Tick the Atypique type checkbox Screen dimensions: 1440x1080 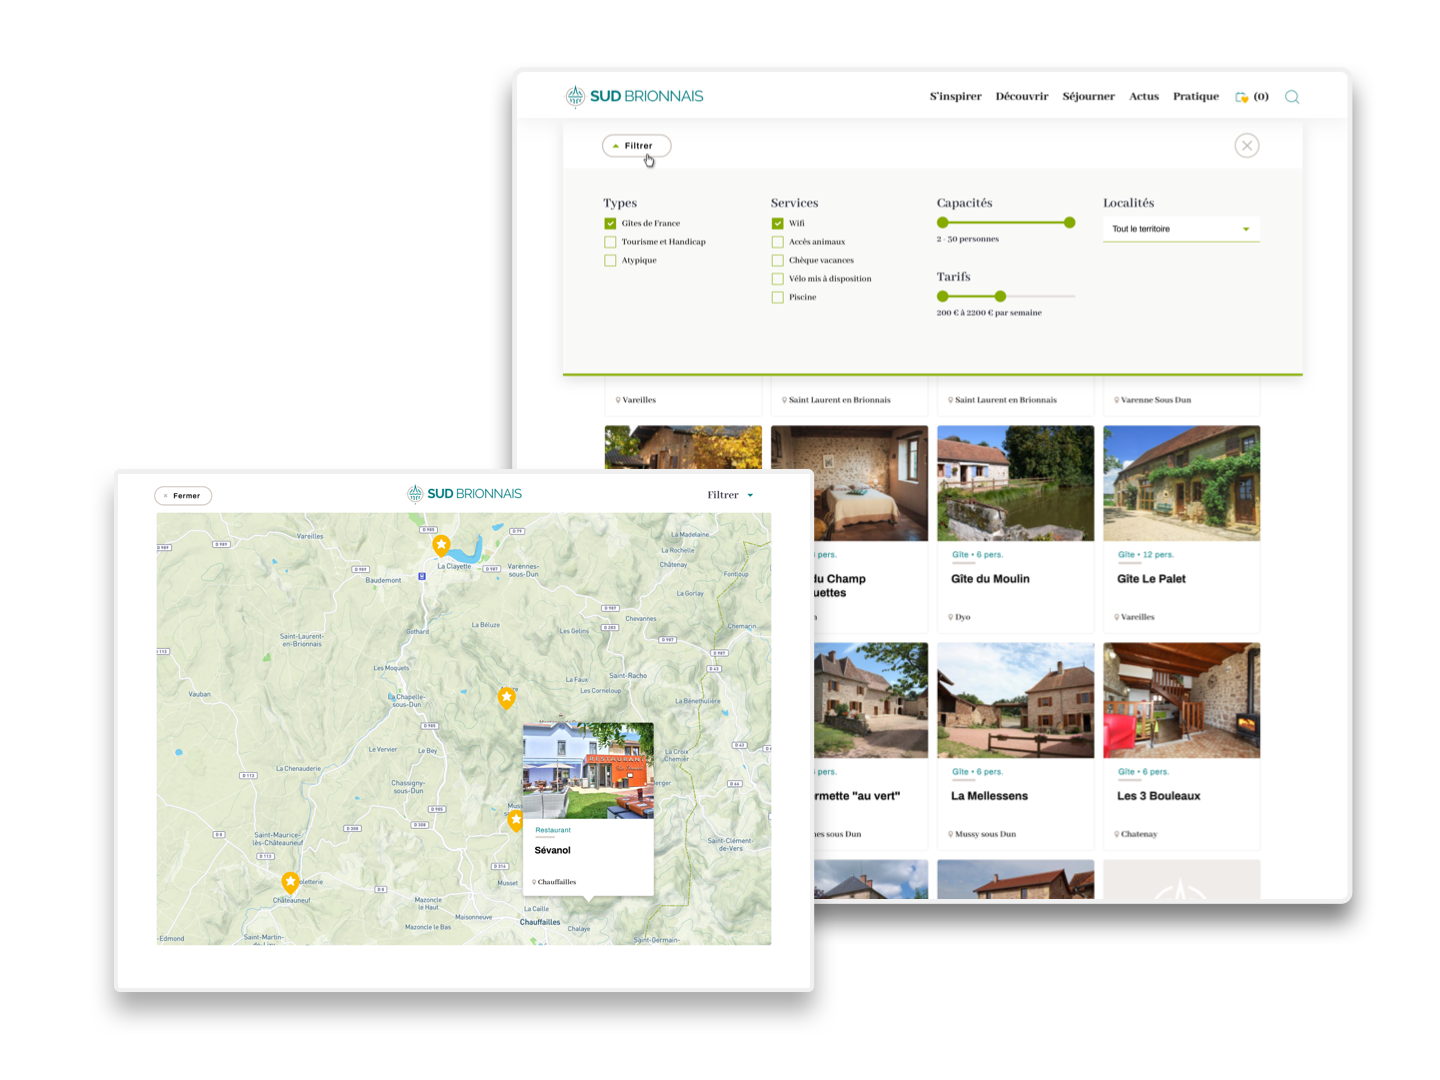610,261
